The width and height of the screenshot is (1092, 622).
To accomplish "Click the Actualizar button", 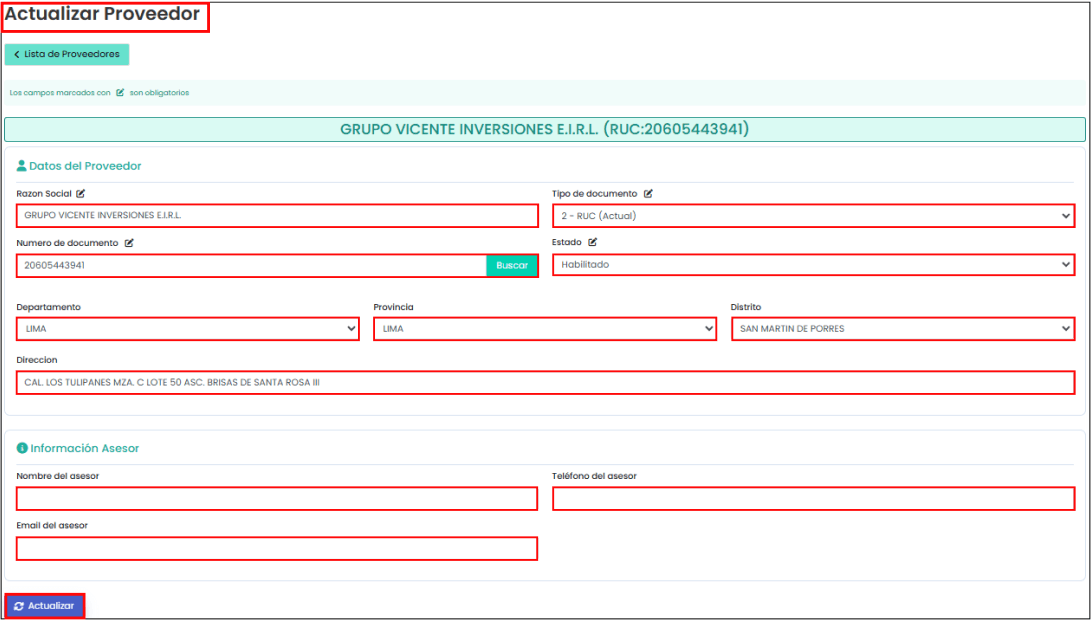I will point(45,606).
